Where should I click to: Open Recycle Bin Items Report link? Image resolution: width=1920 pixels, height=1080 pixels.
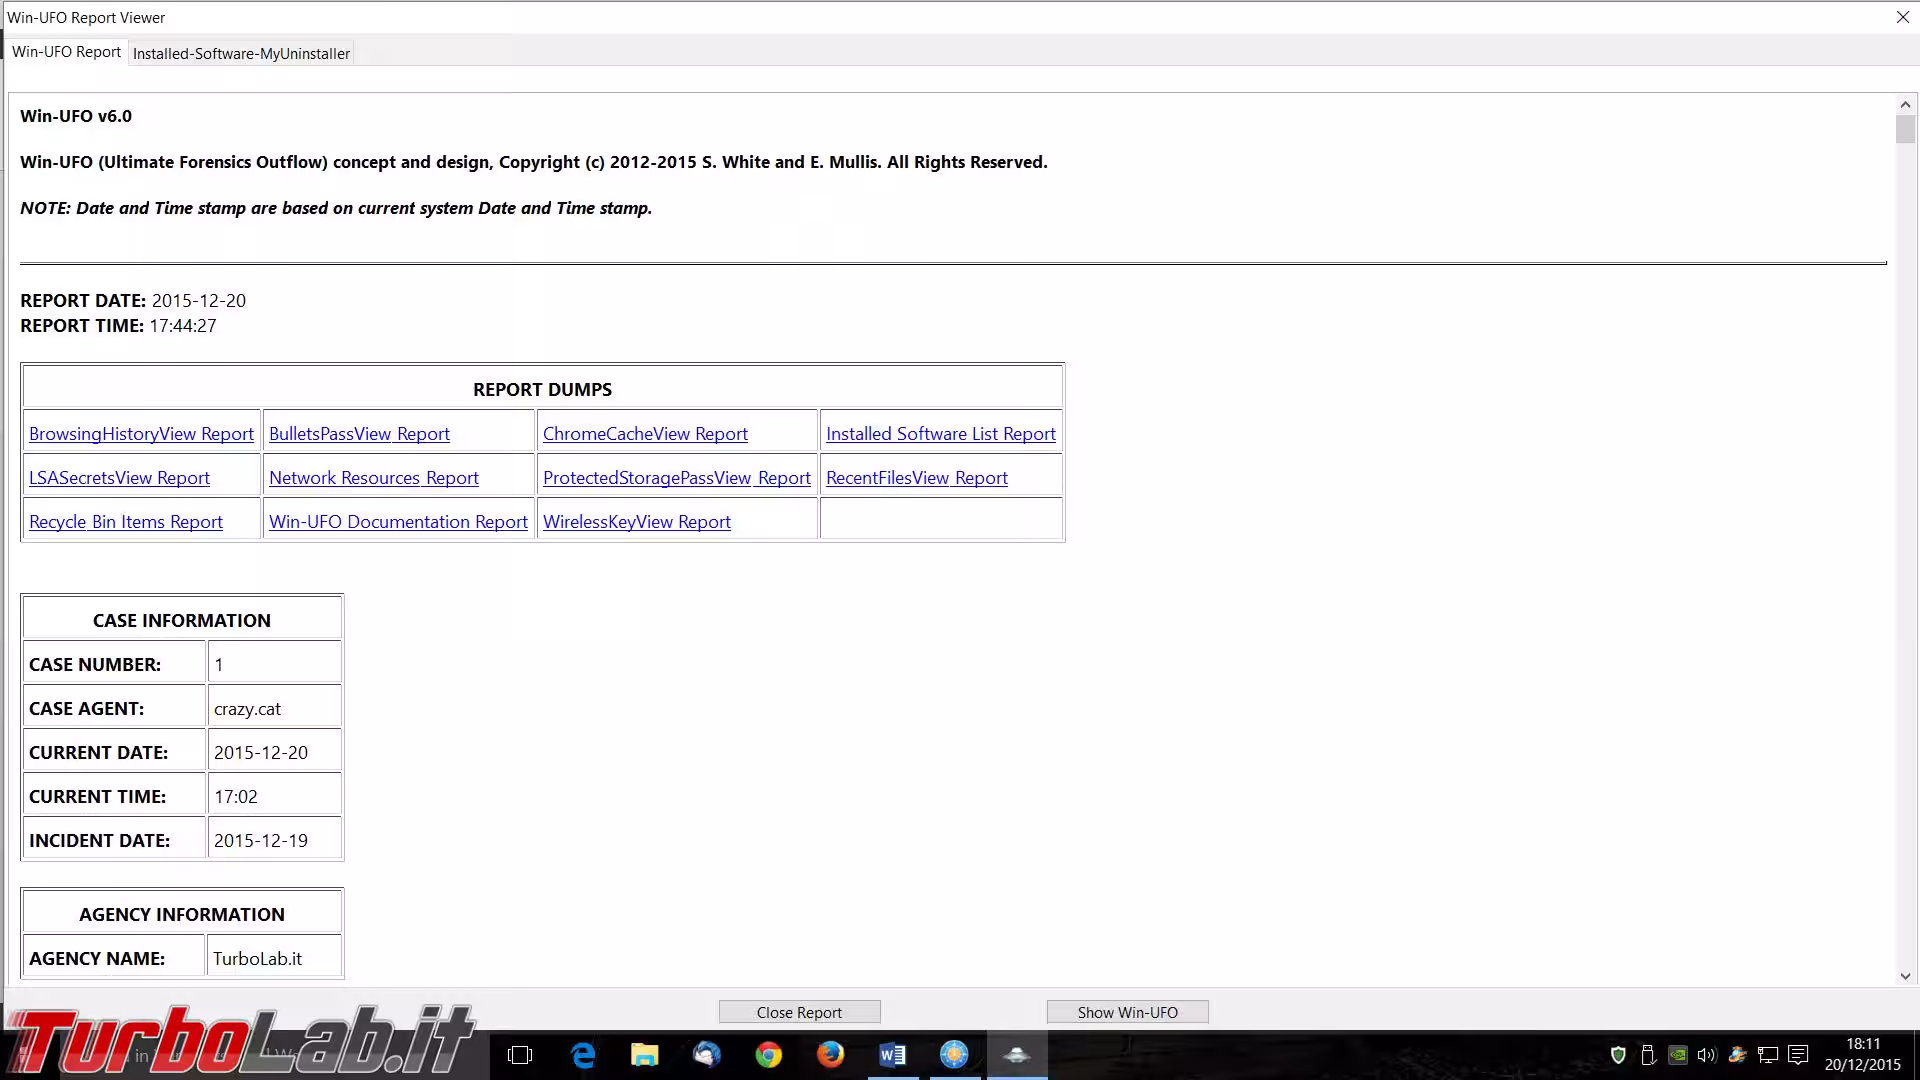pos(126,522)
